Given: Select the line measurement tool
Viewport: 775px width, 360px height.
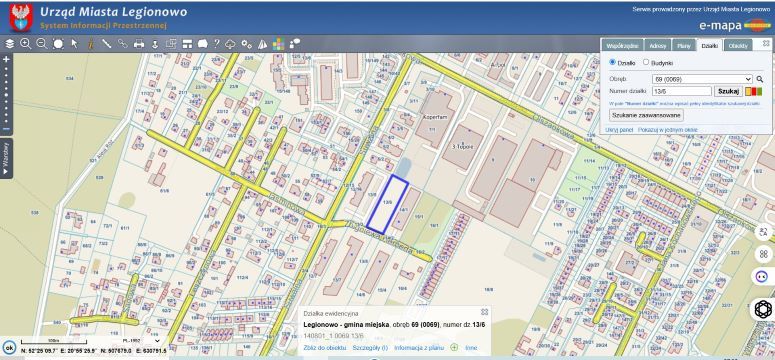Looking at the screenshot, I should pyautogui.click(x=106, y=44).
